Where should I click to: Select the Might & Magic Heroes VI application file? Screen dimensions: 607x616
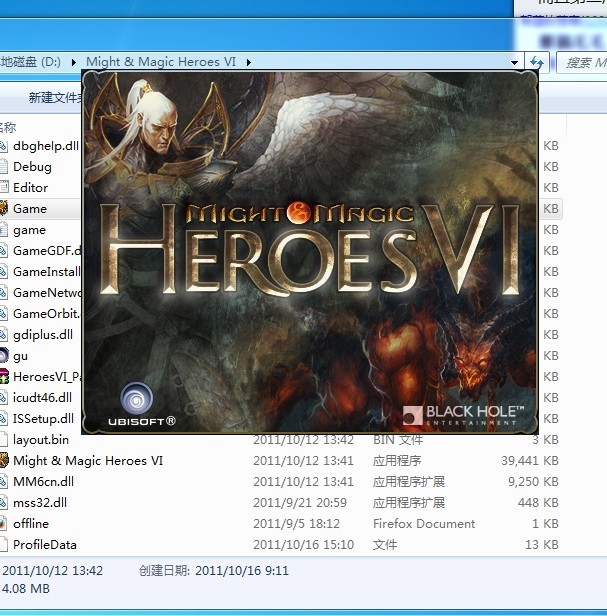[x=87, y=461]
